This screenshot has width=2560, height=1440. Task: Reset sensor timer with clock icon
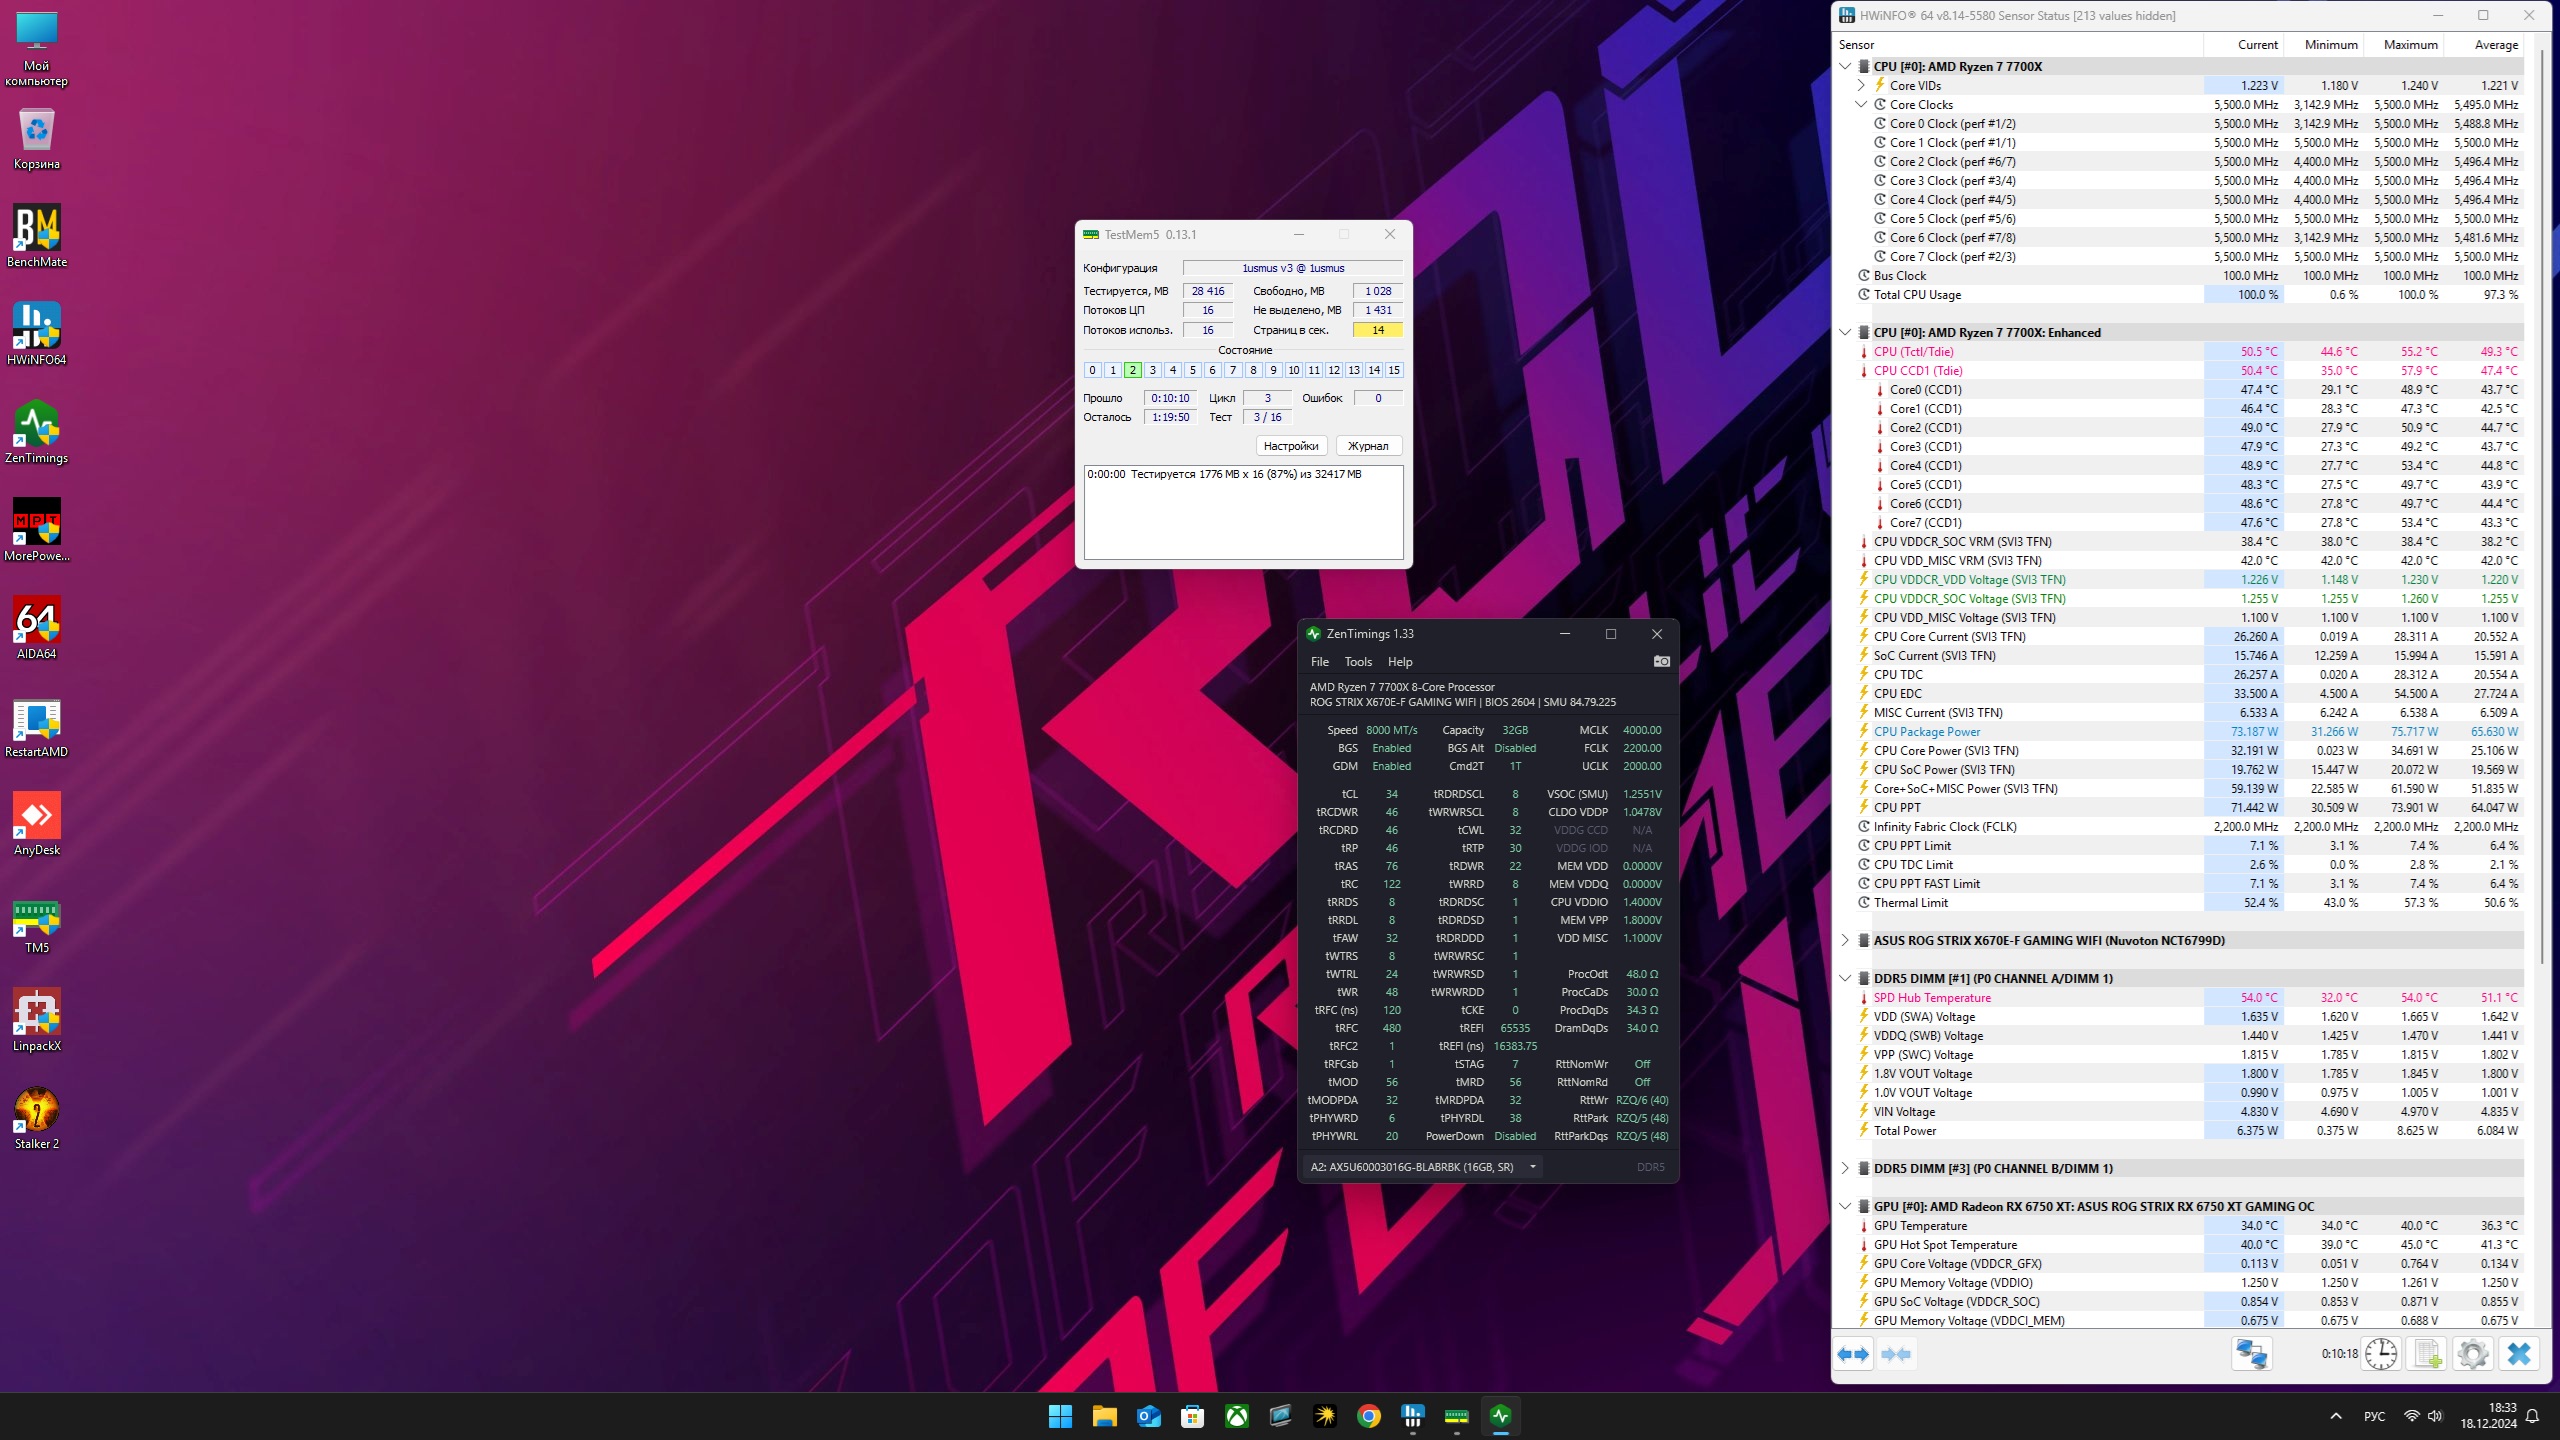(x=2381, y=1354)
